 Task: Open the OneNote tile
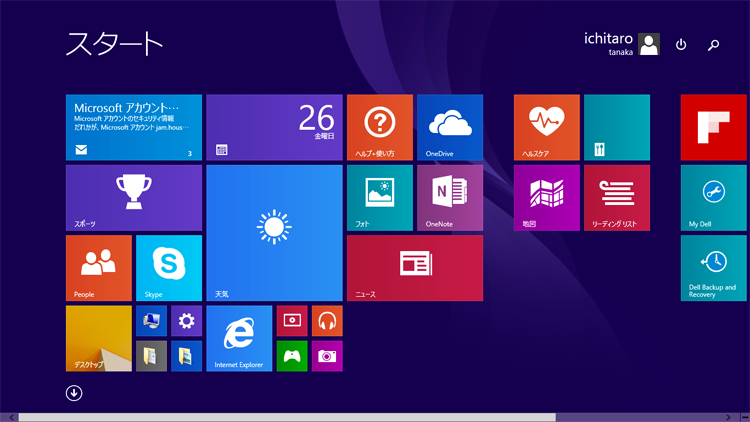point(449,198)
